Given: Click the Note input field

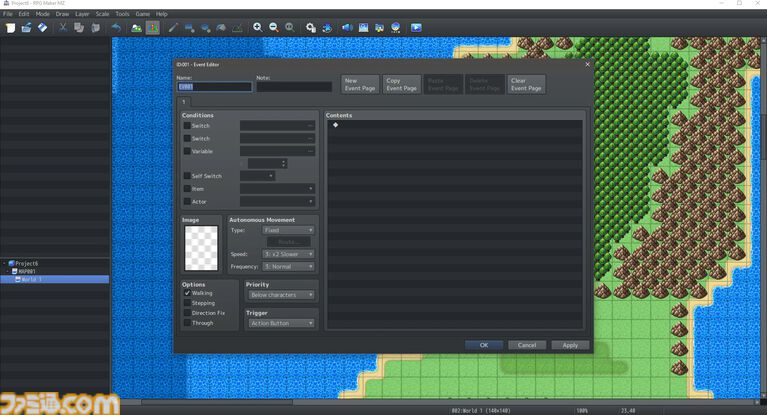Looking at the screenshot, I should (x=294, y=87).
